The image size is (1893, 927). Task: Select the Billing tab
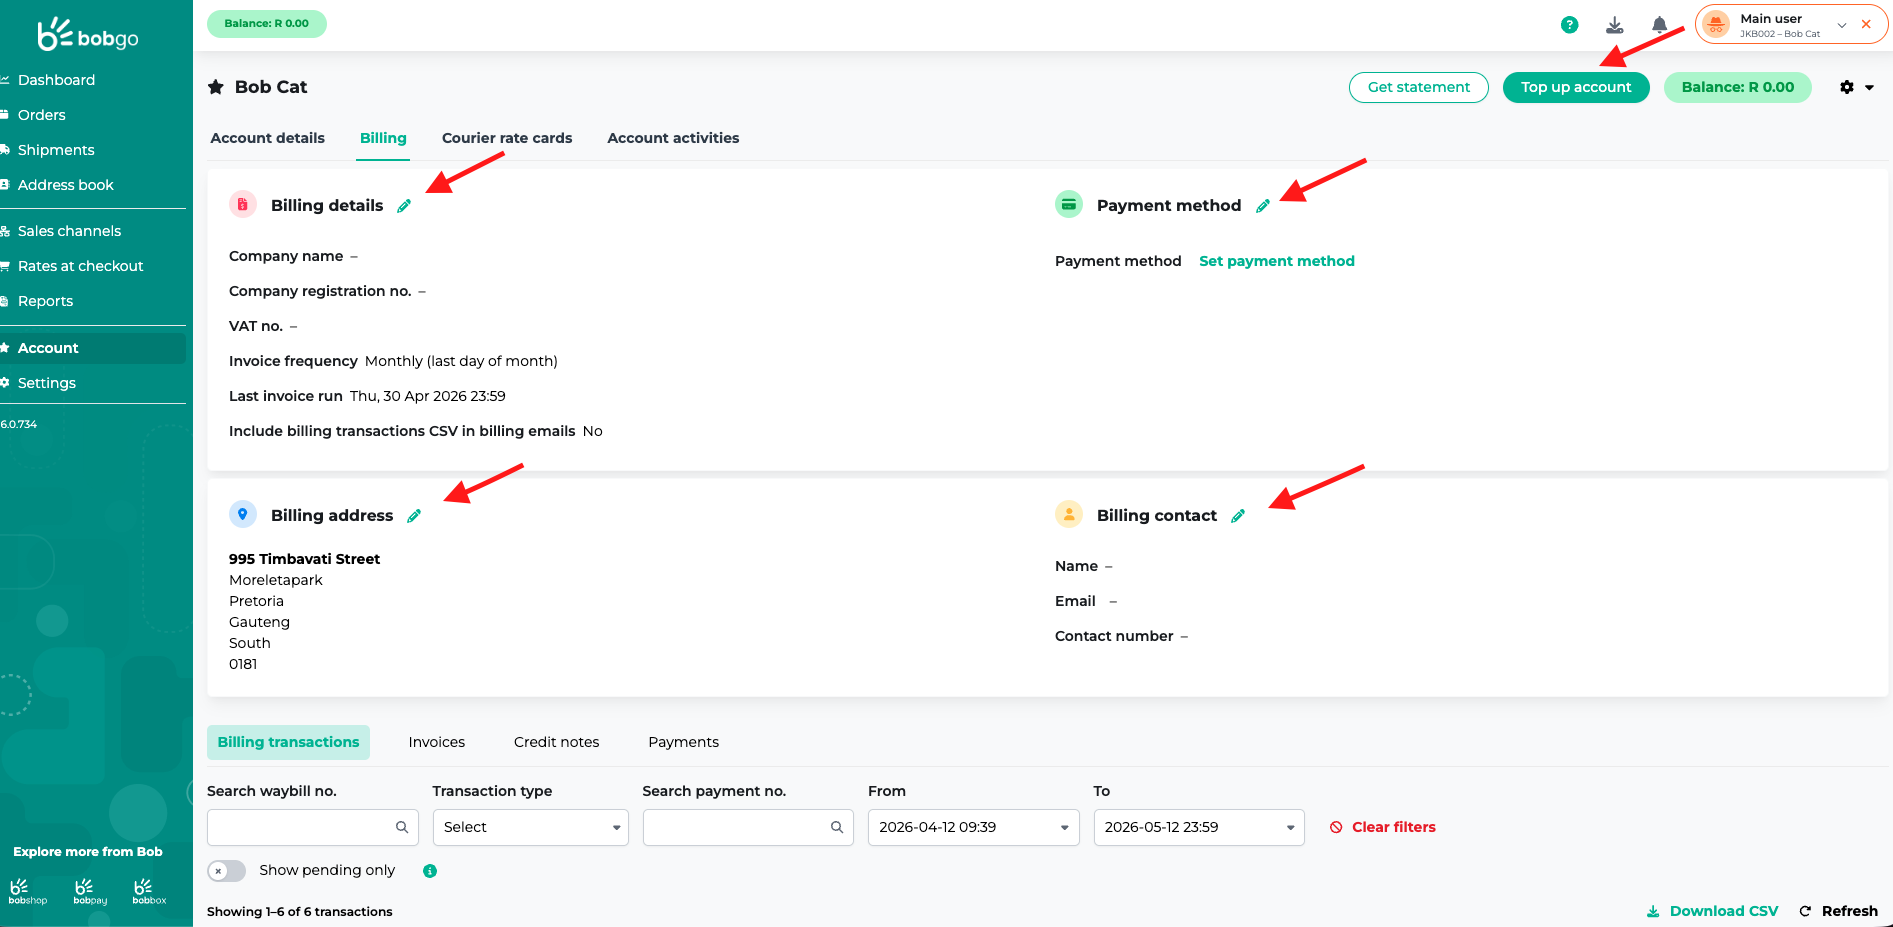point(383,138)
